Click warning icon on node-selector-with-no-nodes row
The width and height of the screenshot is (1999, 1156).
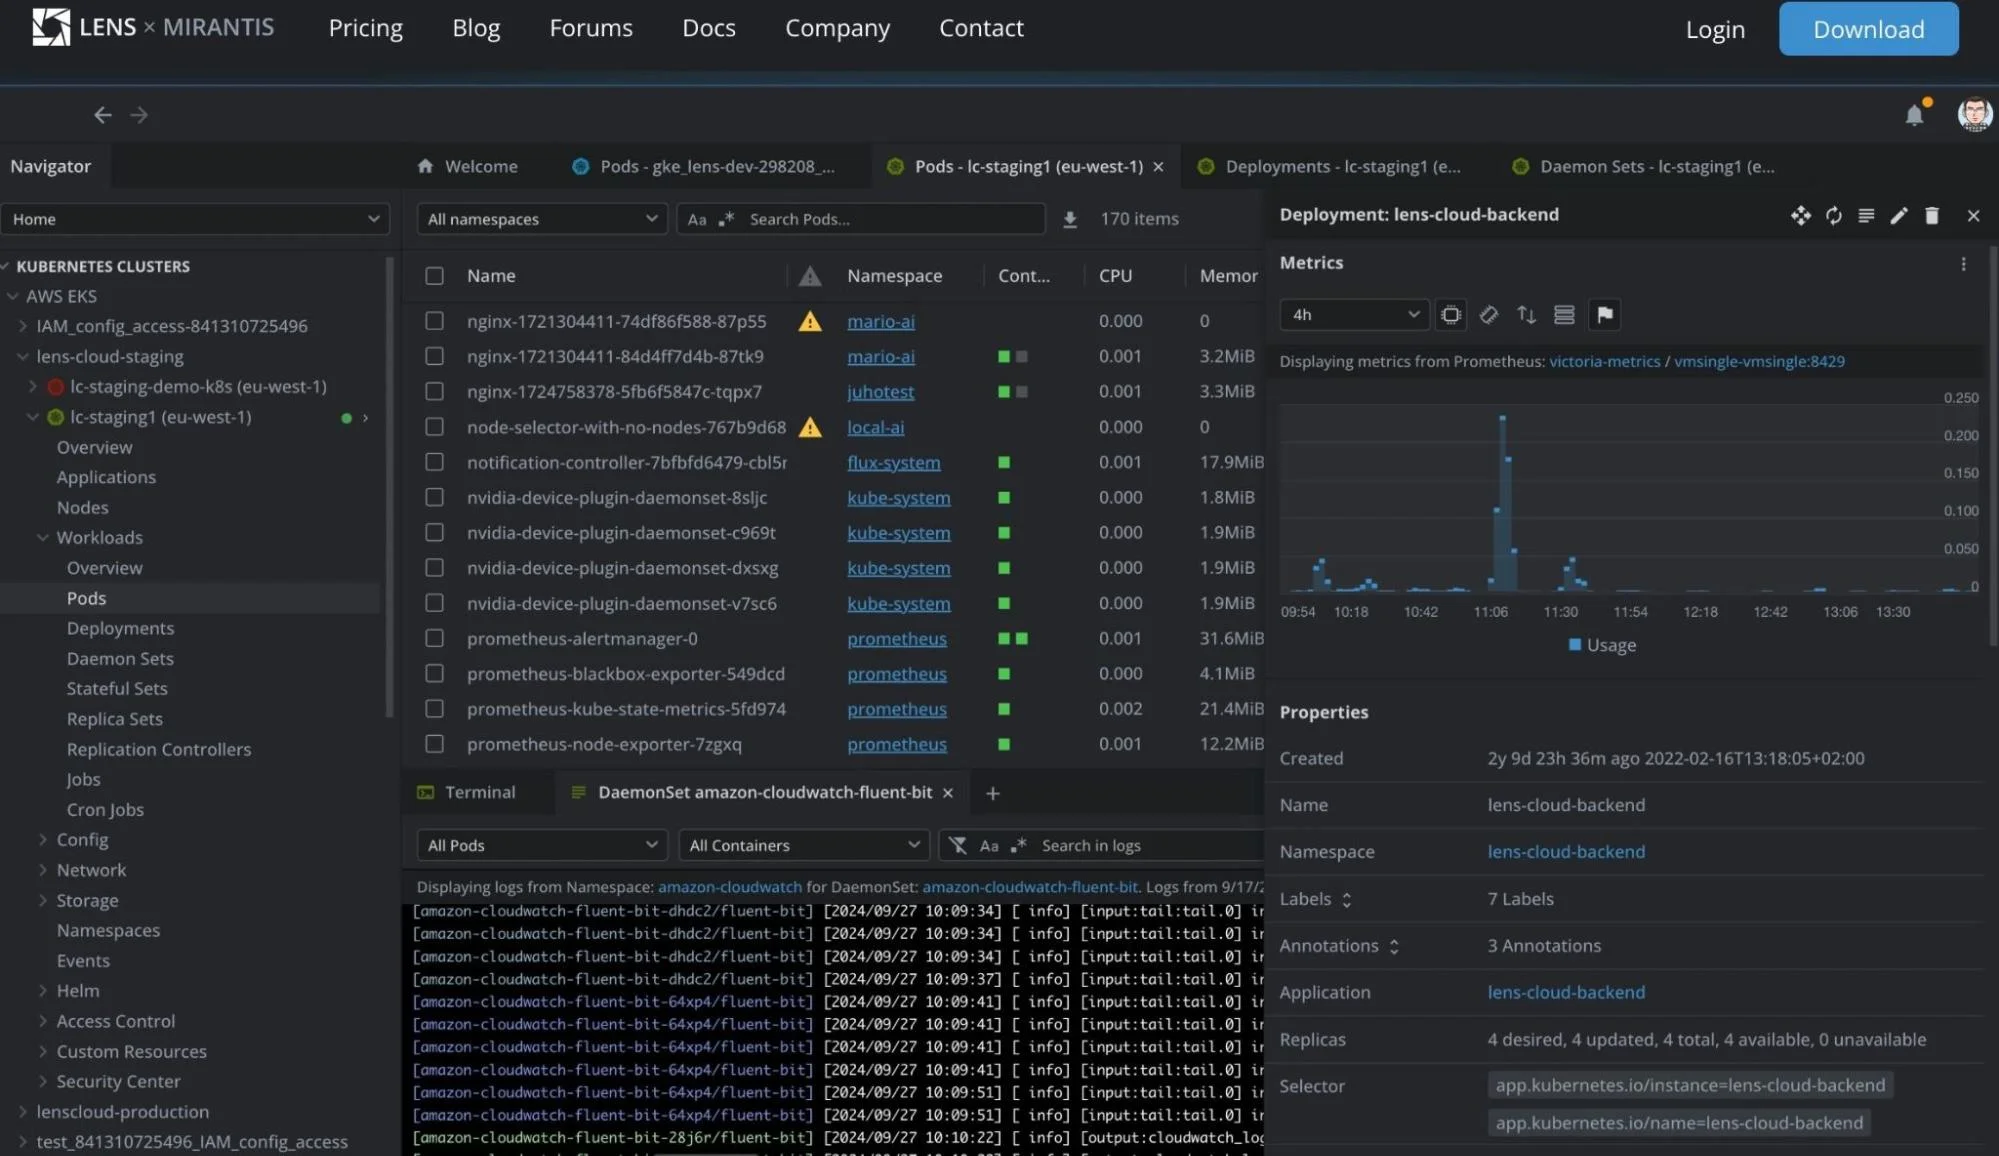(810, 428)
